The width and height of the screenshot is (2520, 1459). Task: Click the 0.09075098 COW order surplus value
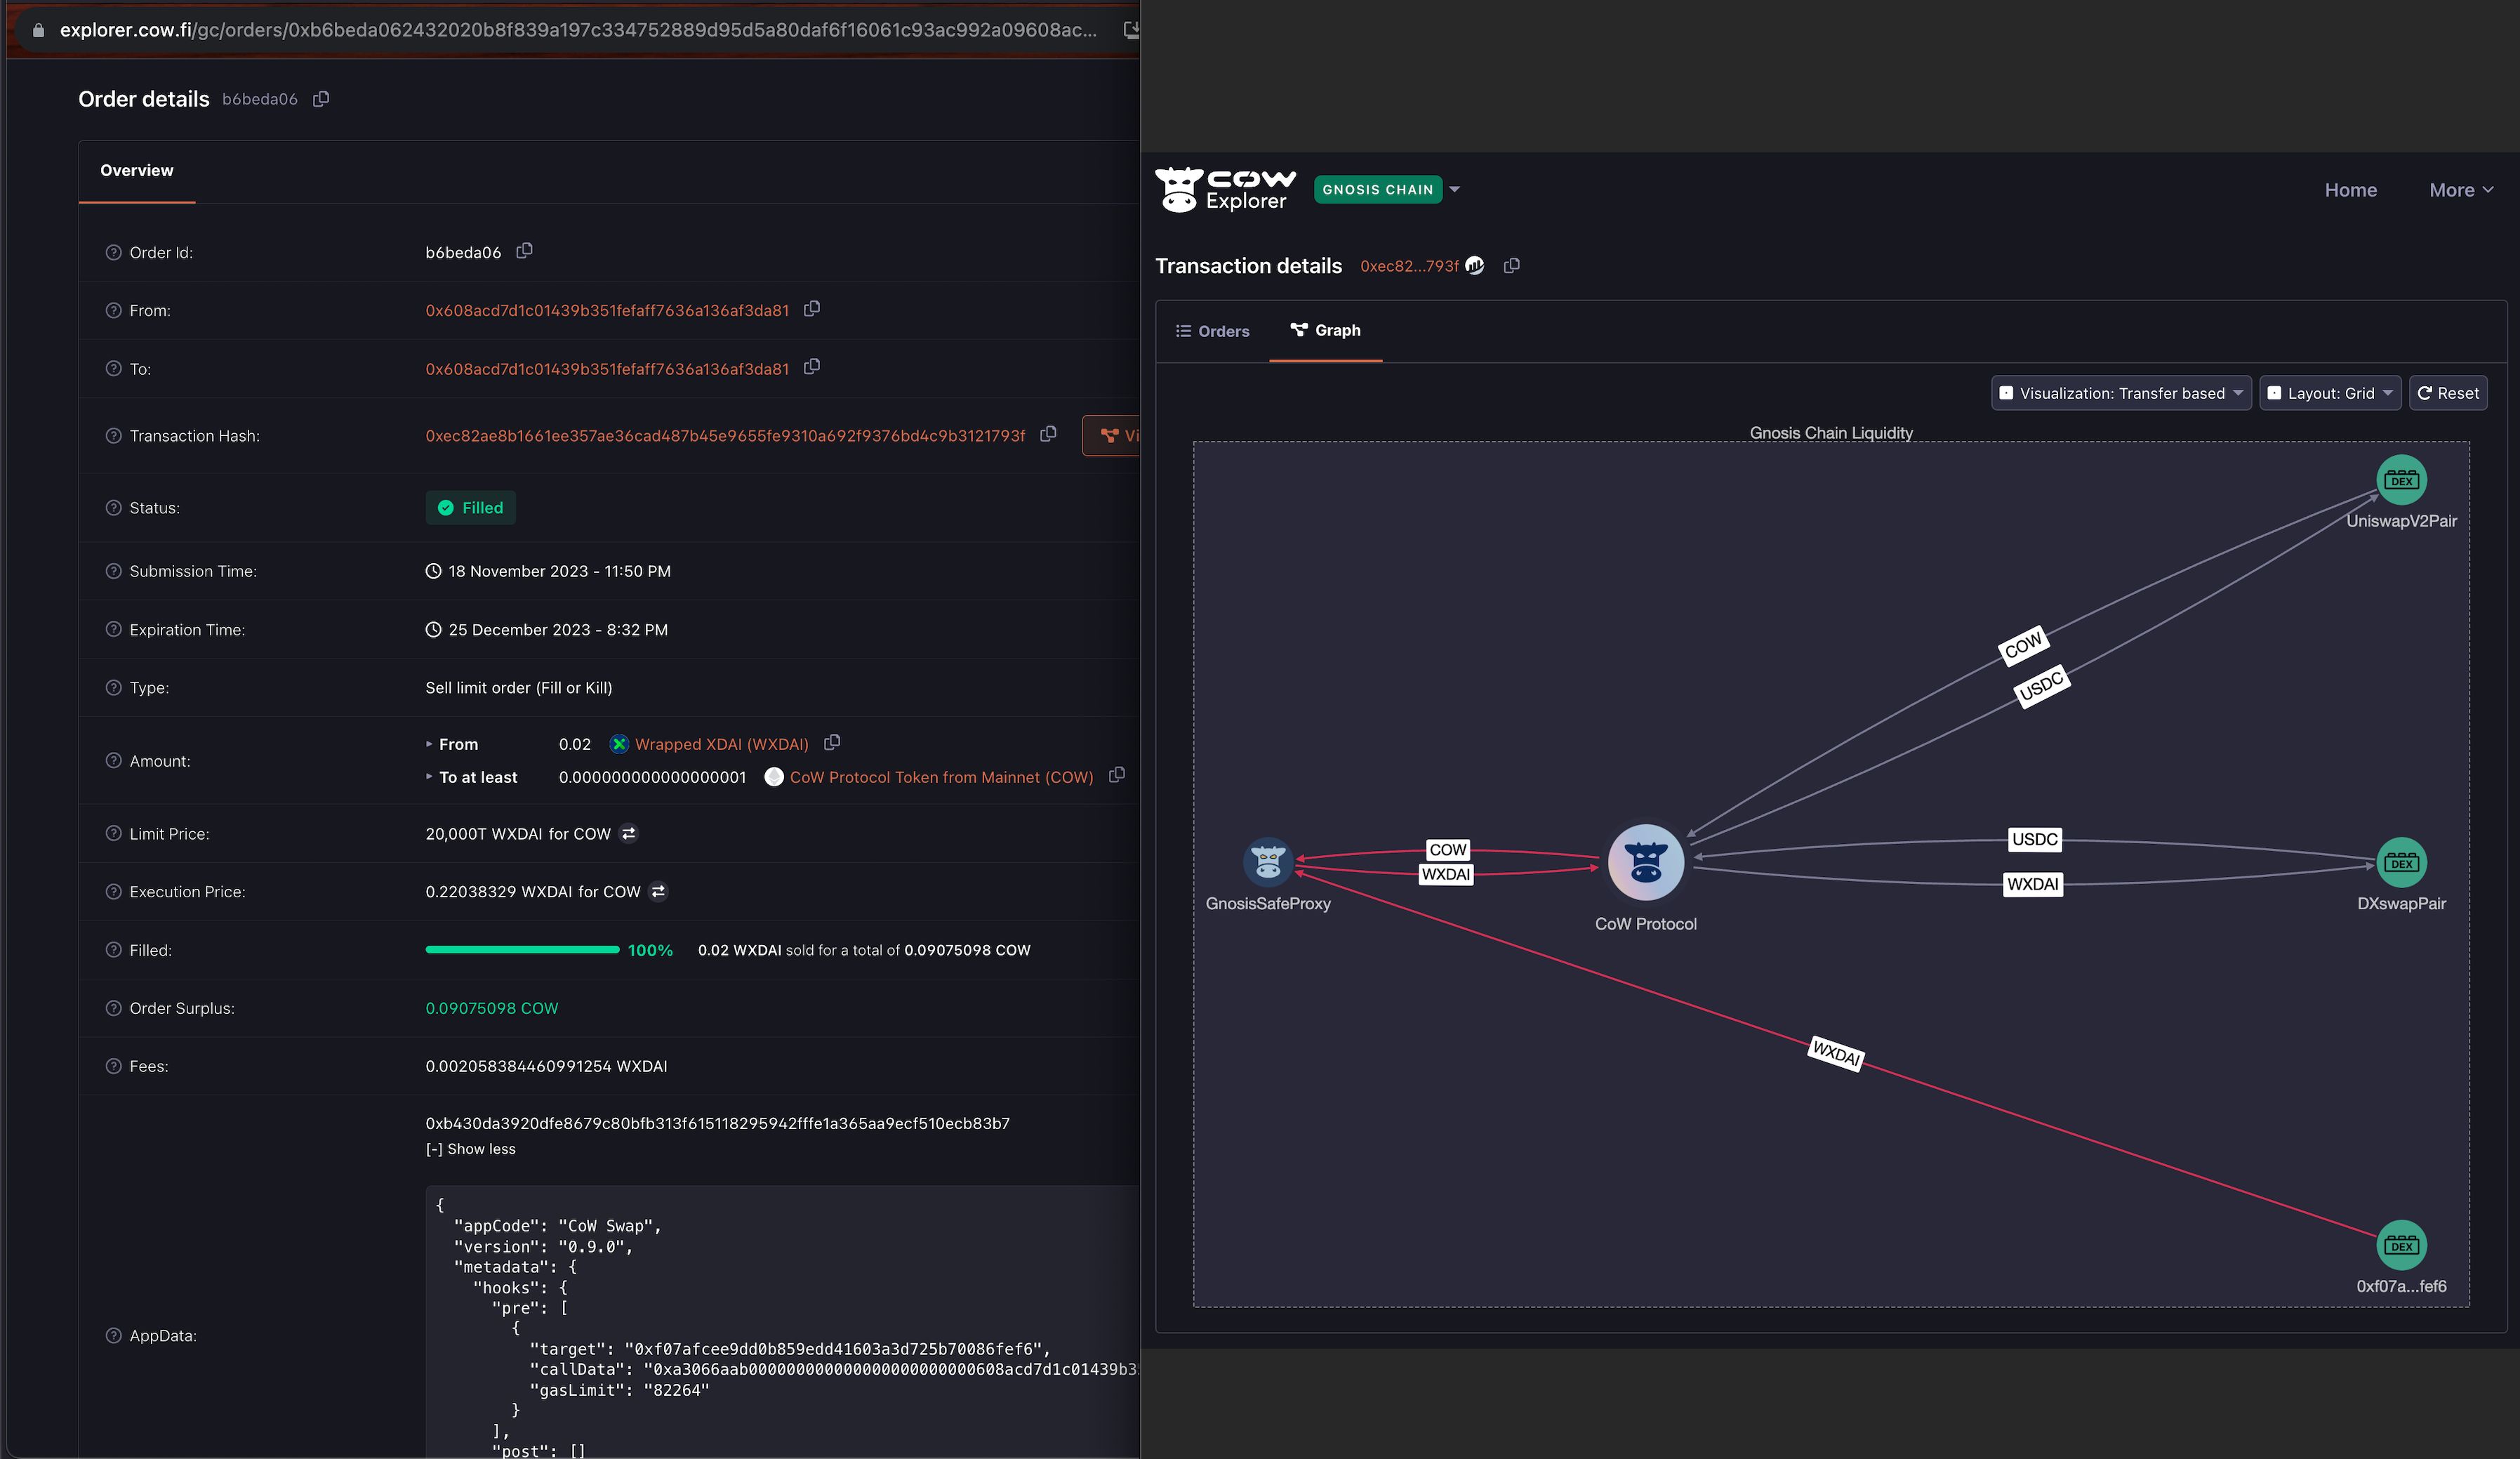pyautogui.click(x=491, y=1008)
